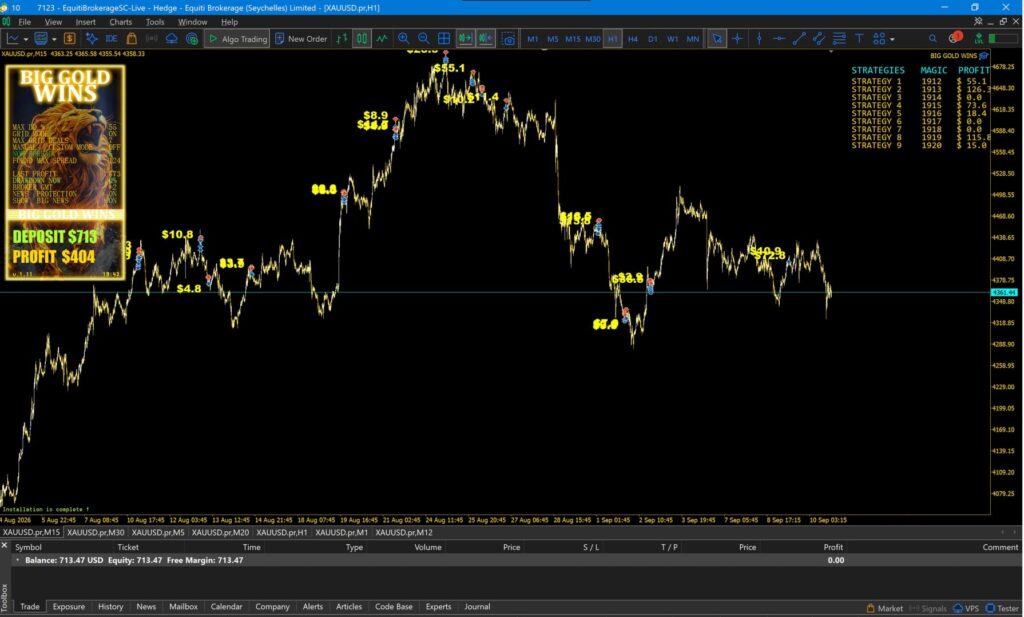Open the toolbar search icon
Viewport: 1024px width, 617px height.
[x=933, y=39]
